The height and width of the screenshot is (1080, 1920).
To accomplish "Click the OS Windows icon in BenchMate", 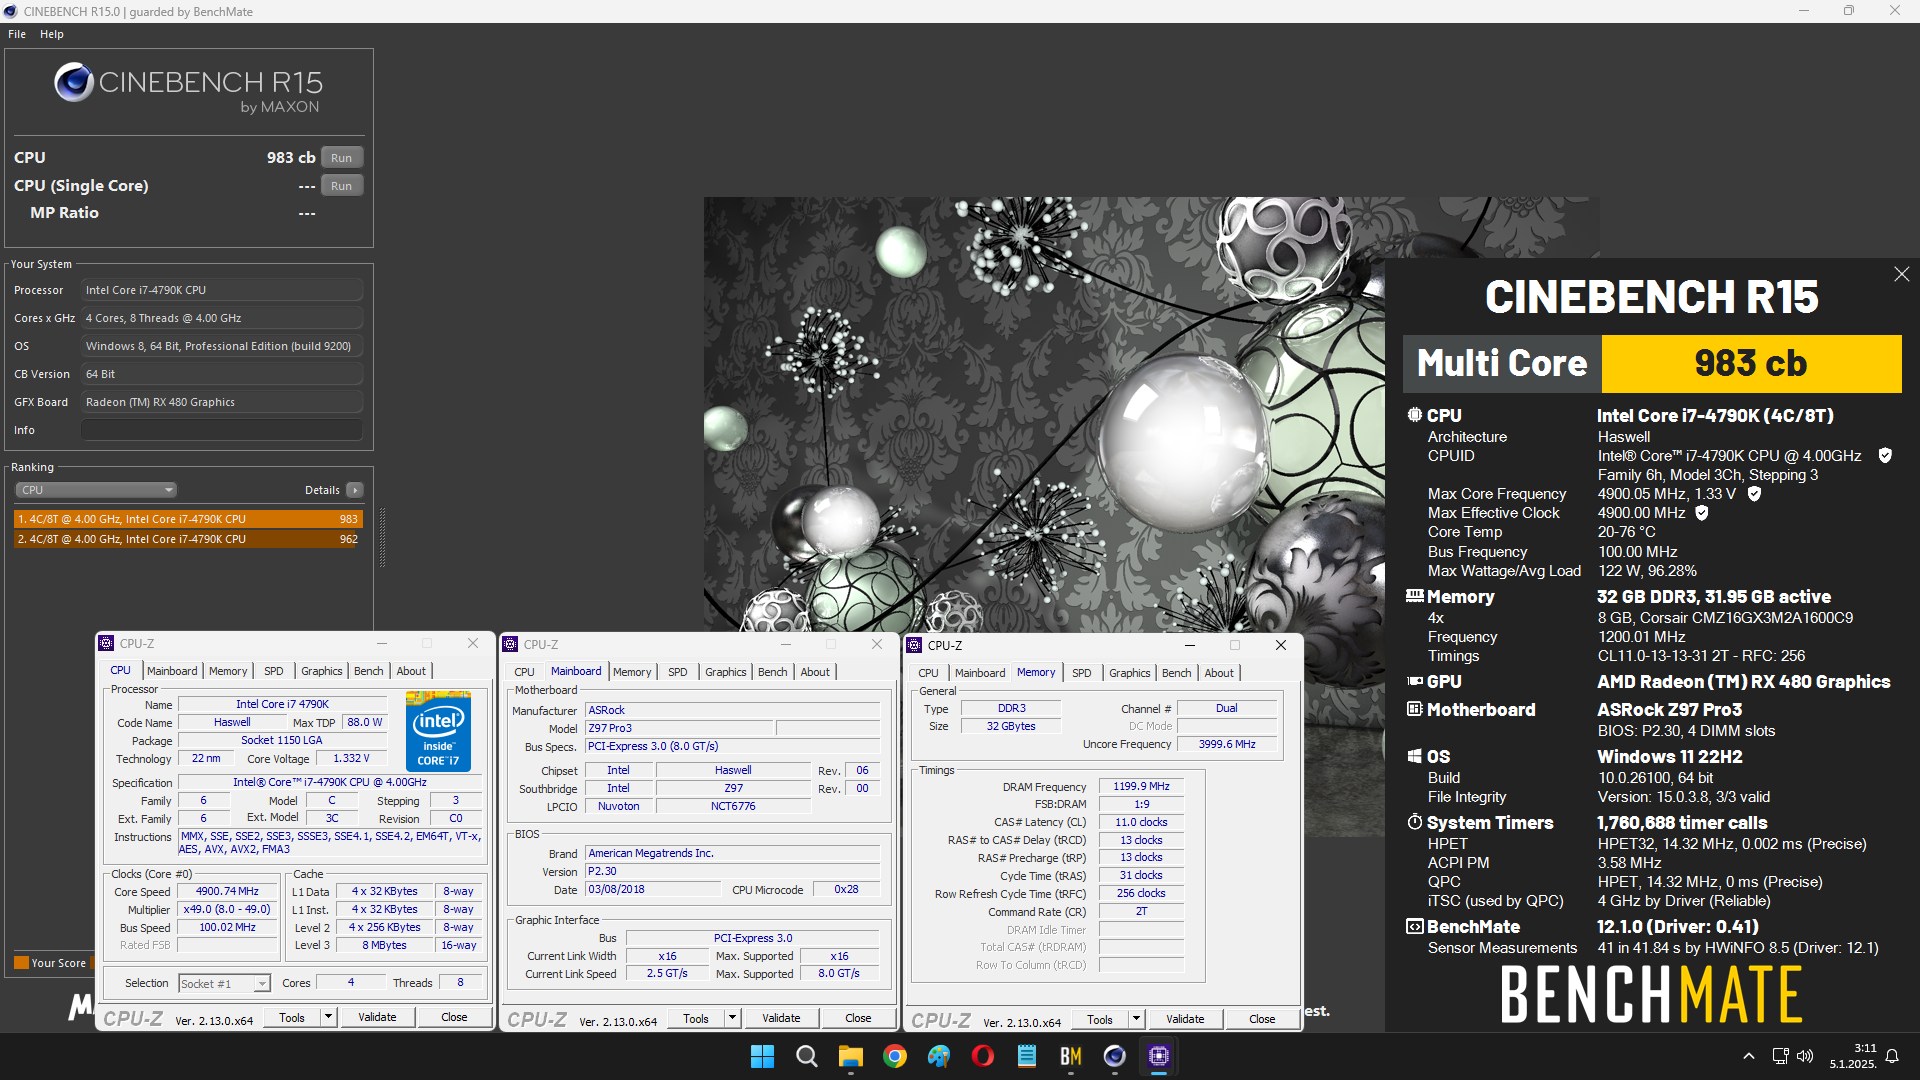I will 1414,756.
